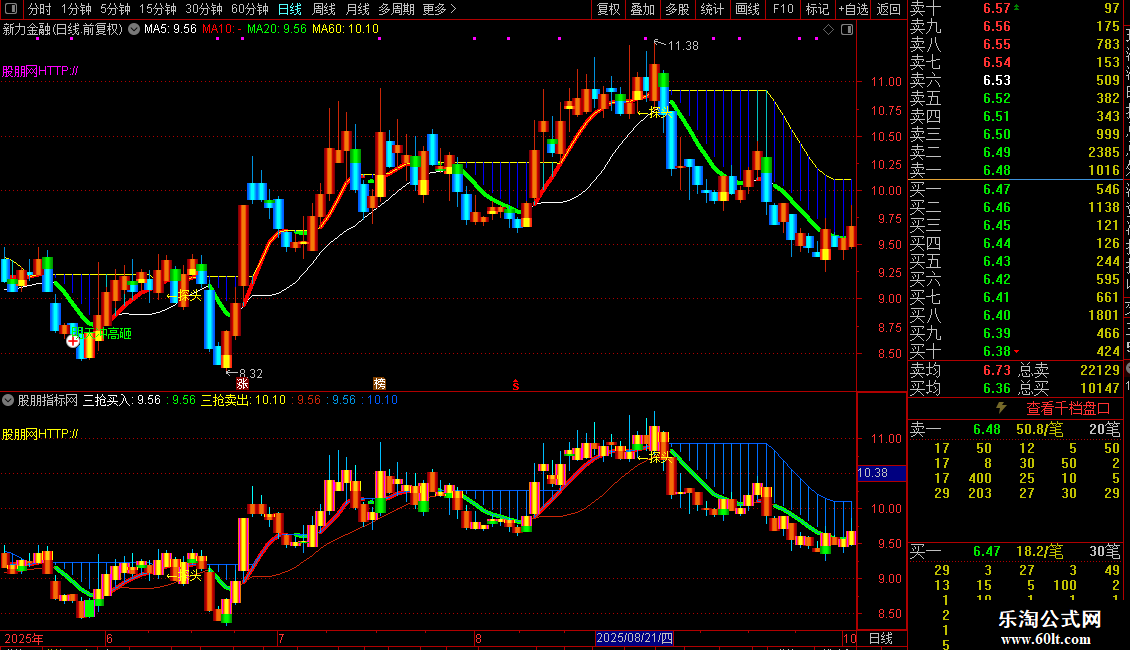Click the 8.32 low price label

point(250,374)
